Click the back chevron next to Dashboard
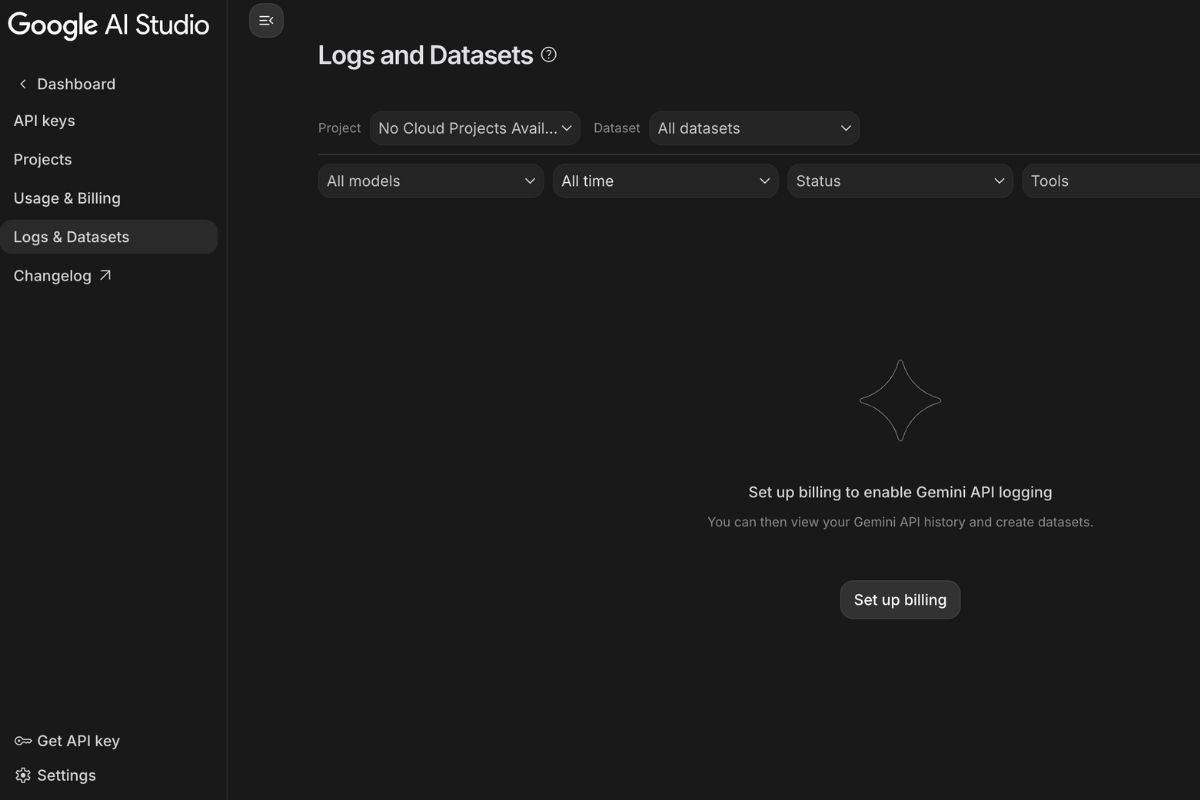 (22, 84)
